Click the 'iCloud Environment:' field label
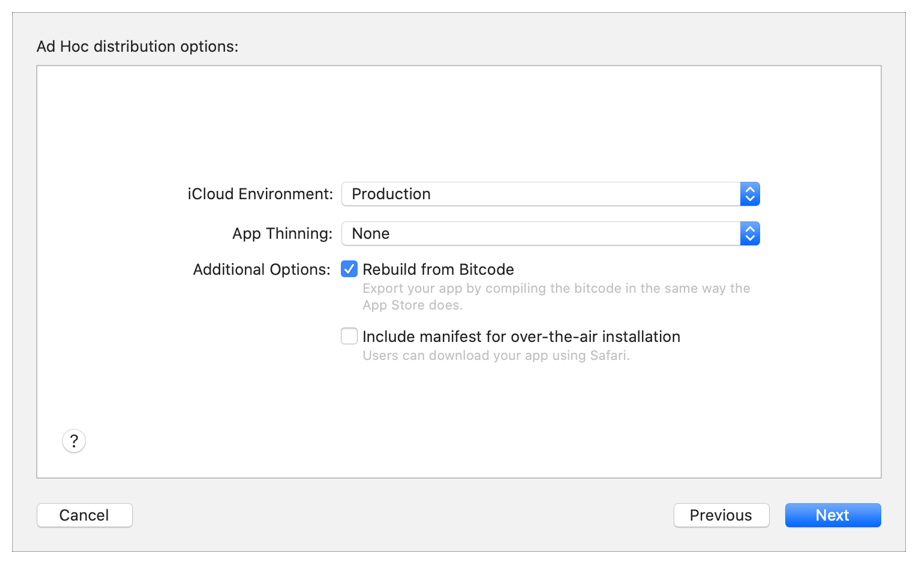Viewport: 918px width, 564px height. coord(260,194)
